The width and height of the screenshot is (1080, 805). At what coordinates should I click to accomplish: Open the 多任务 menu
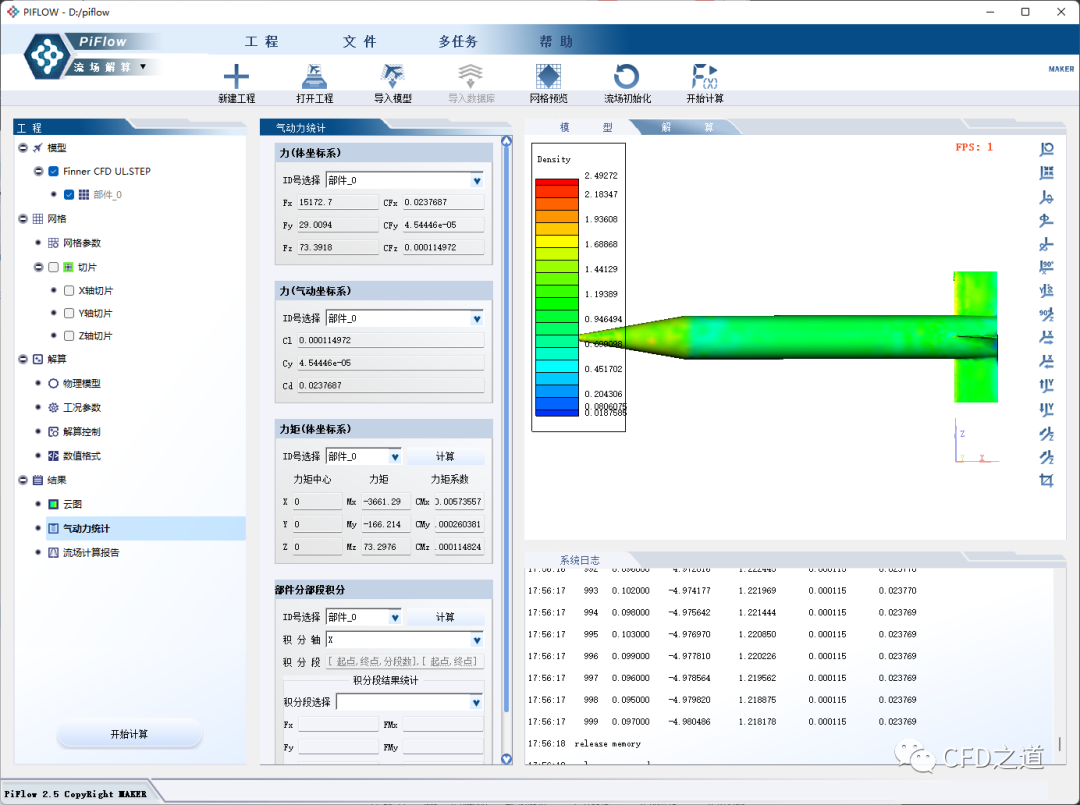(x=458, y=42)
